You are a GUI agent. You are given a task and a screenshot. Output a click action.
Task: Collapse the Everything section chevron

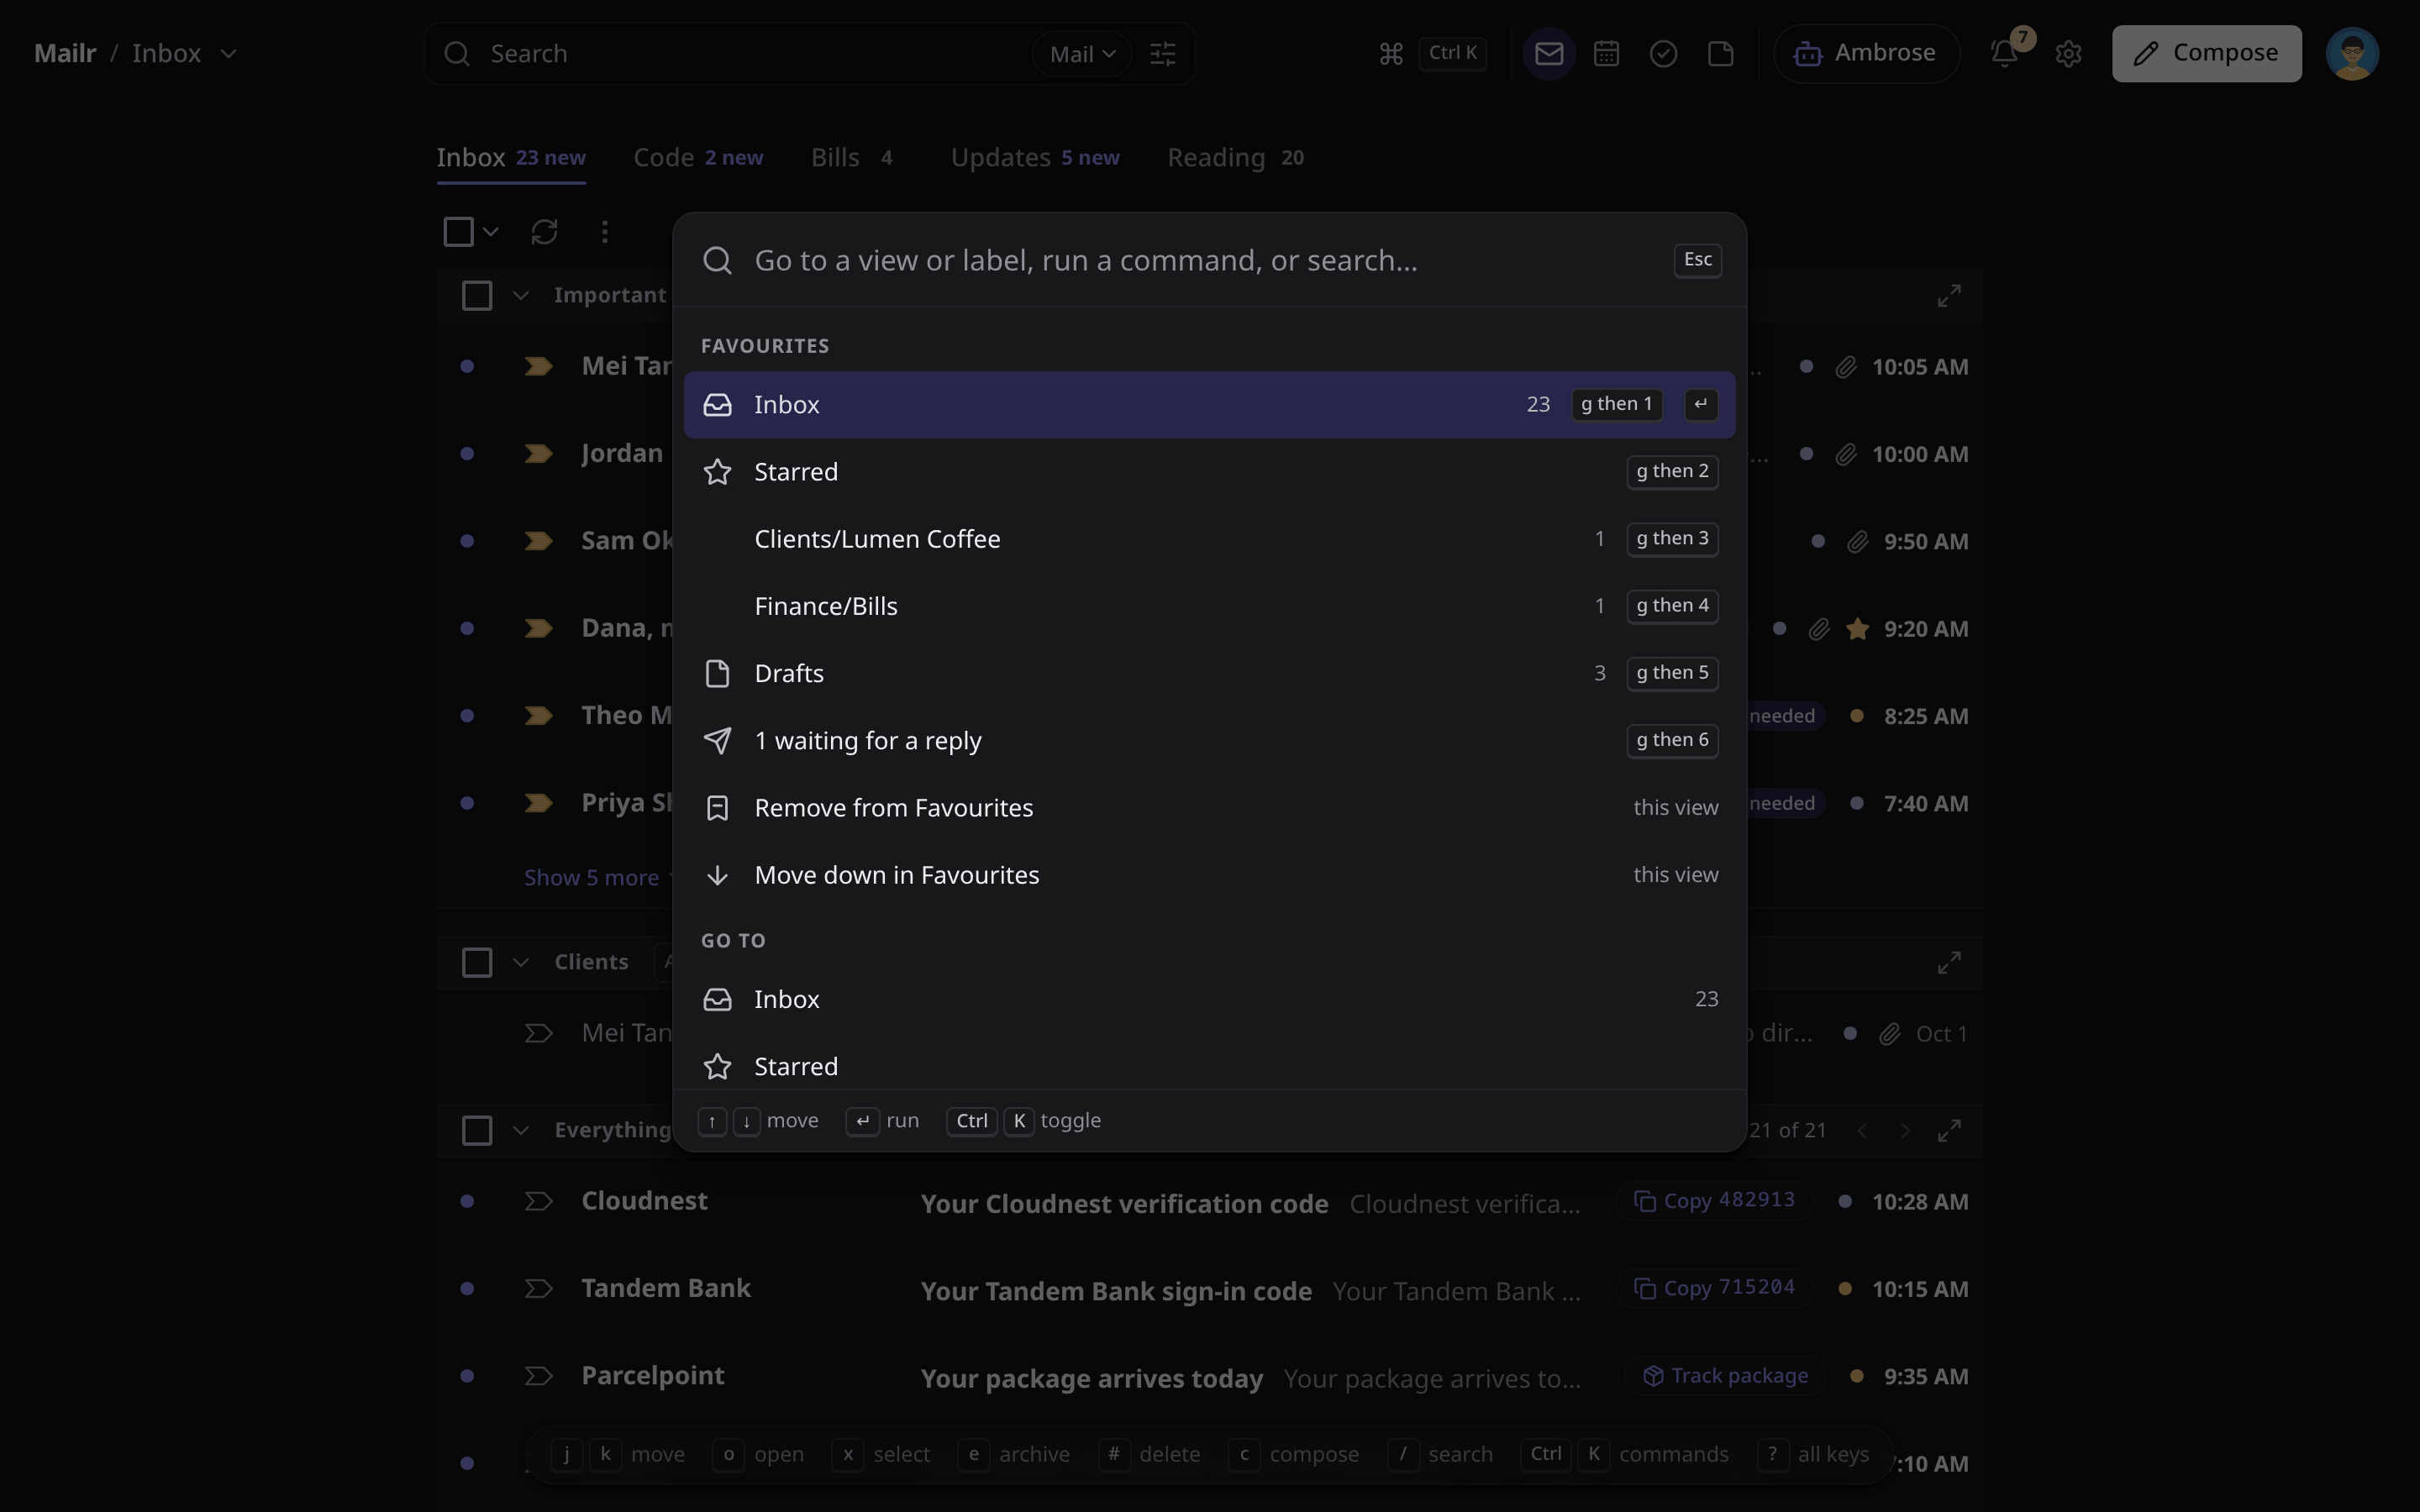521,1131
